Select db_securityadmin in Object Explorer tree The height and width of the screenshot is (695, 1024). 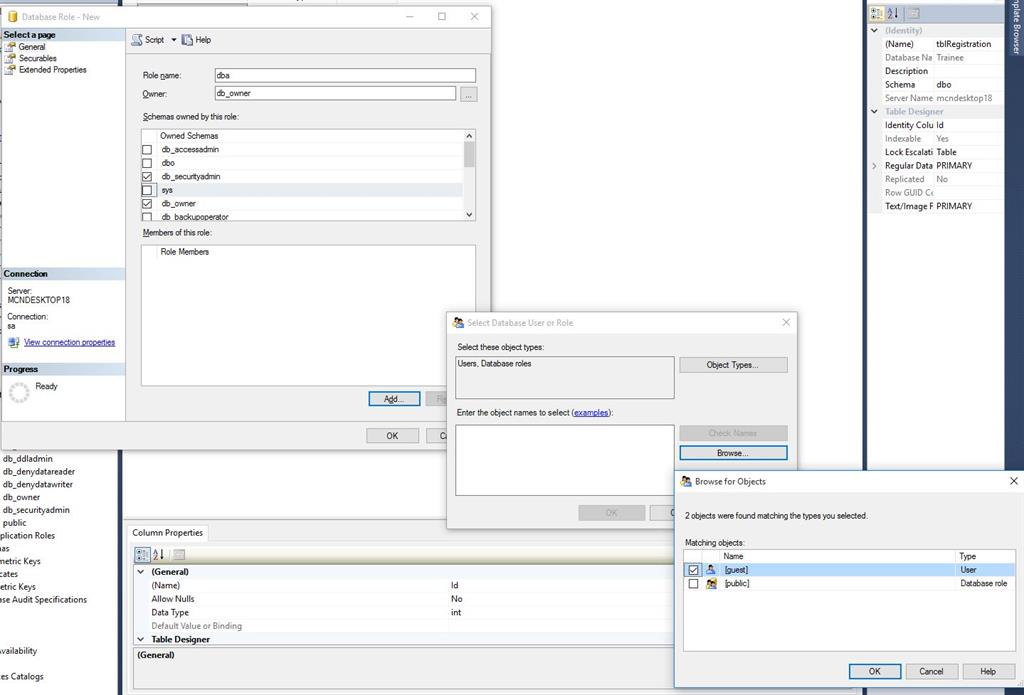click(x=36, y=510)
